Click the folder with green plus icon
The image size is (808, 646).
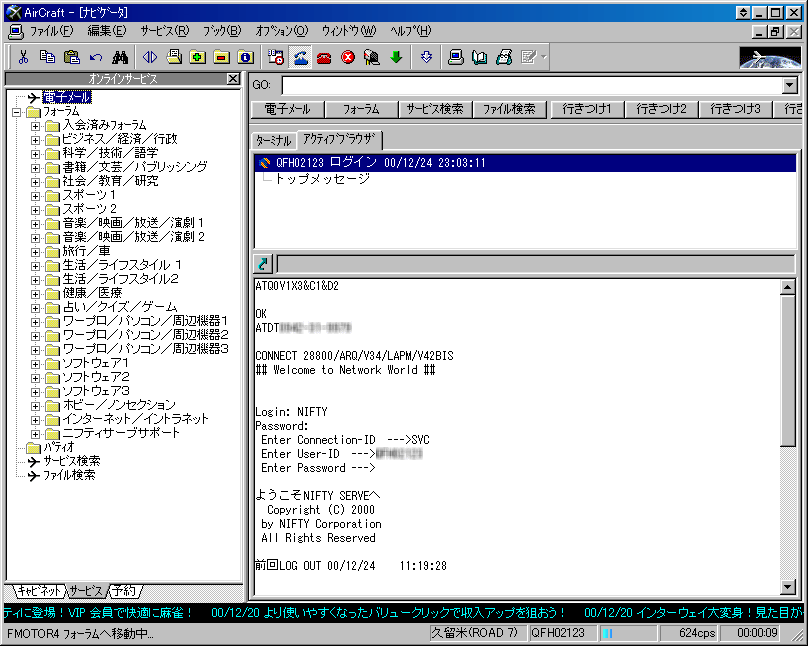point(198,57)
